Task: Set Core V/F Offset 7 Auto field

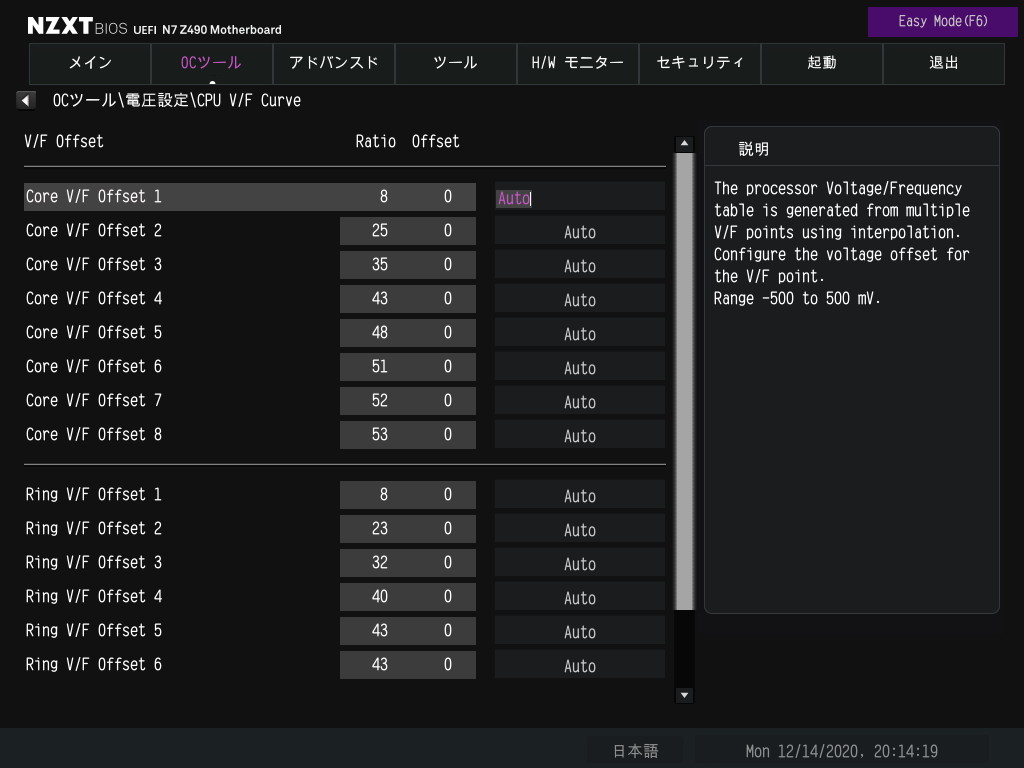Action: coord(579,402)
